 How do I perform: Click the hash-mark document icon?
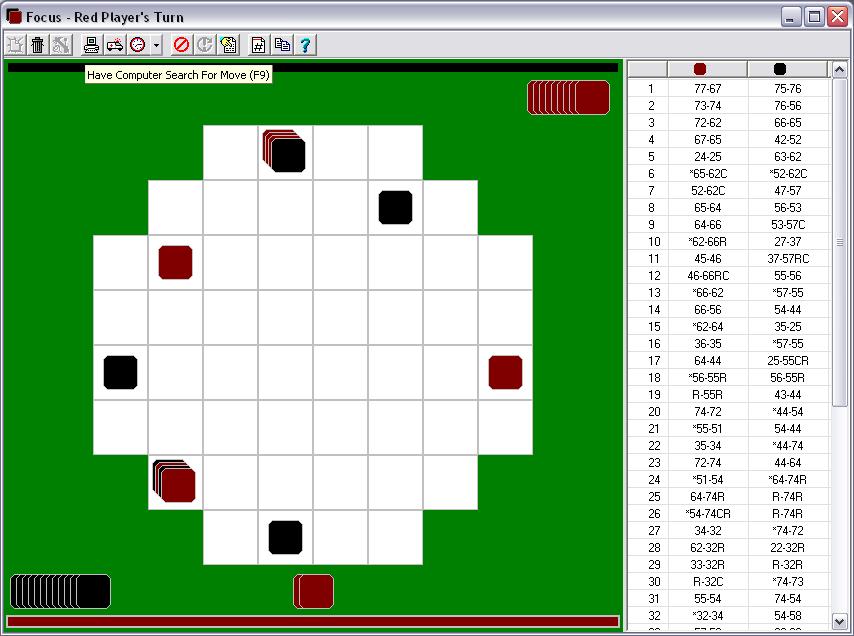[258, 45]
